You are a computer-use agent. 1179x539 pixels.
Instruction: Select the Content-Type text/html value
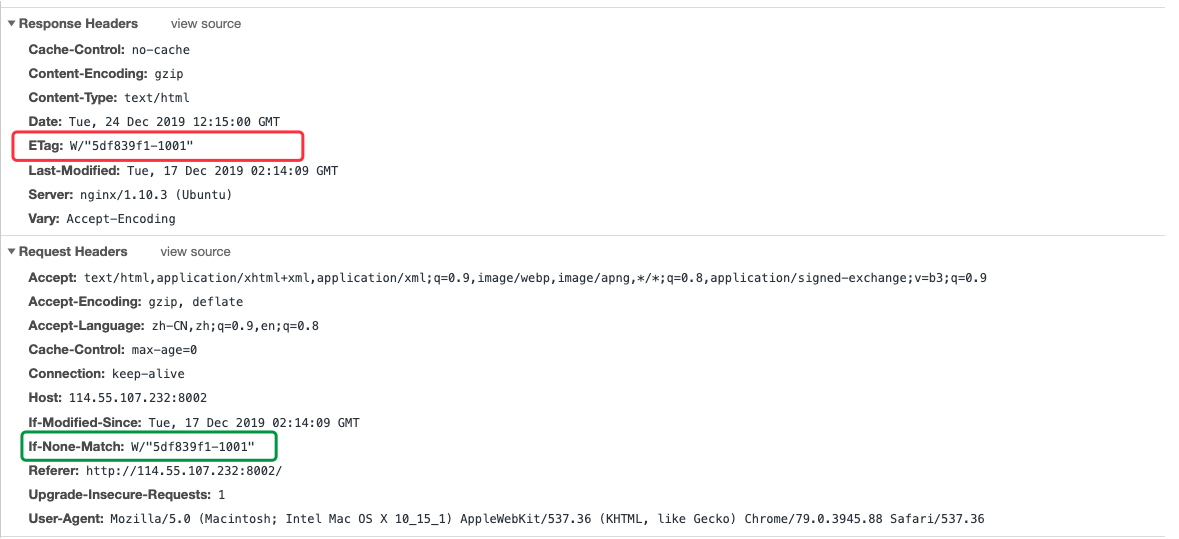click(x=156, y=98)
